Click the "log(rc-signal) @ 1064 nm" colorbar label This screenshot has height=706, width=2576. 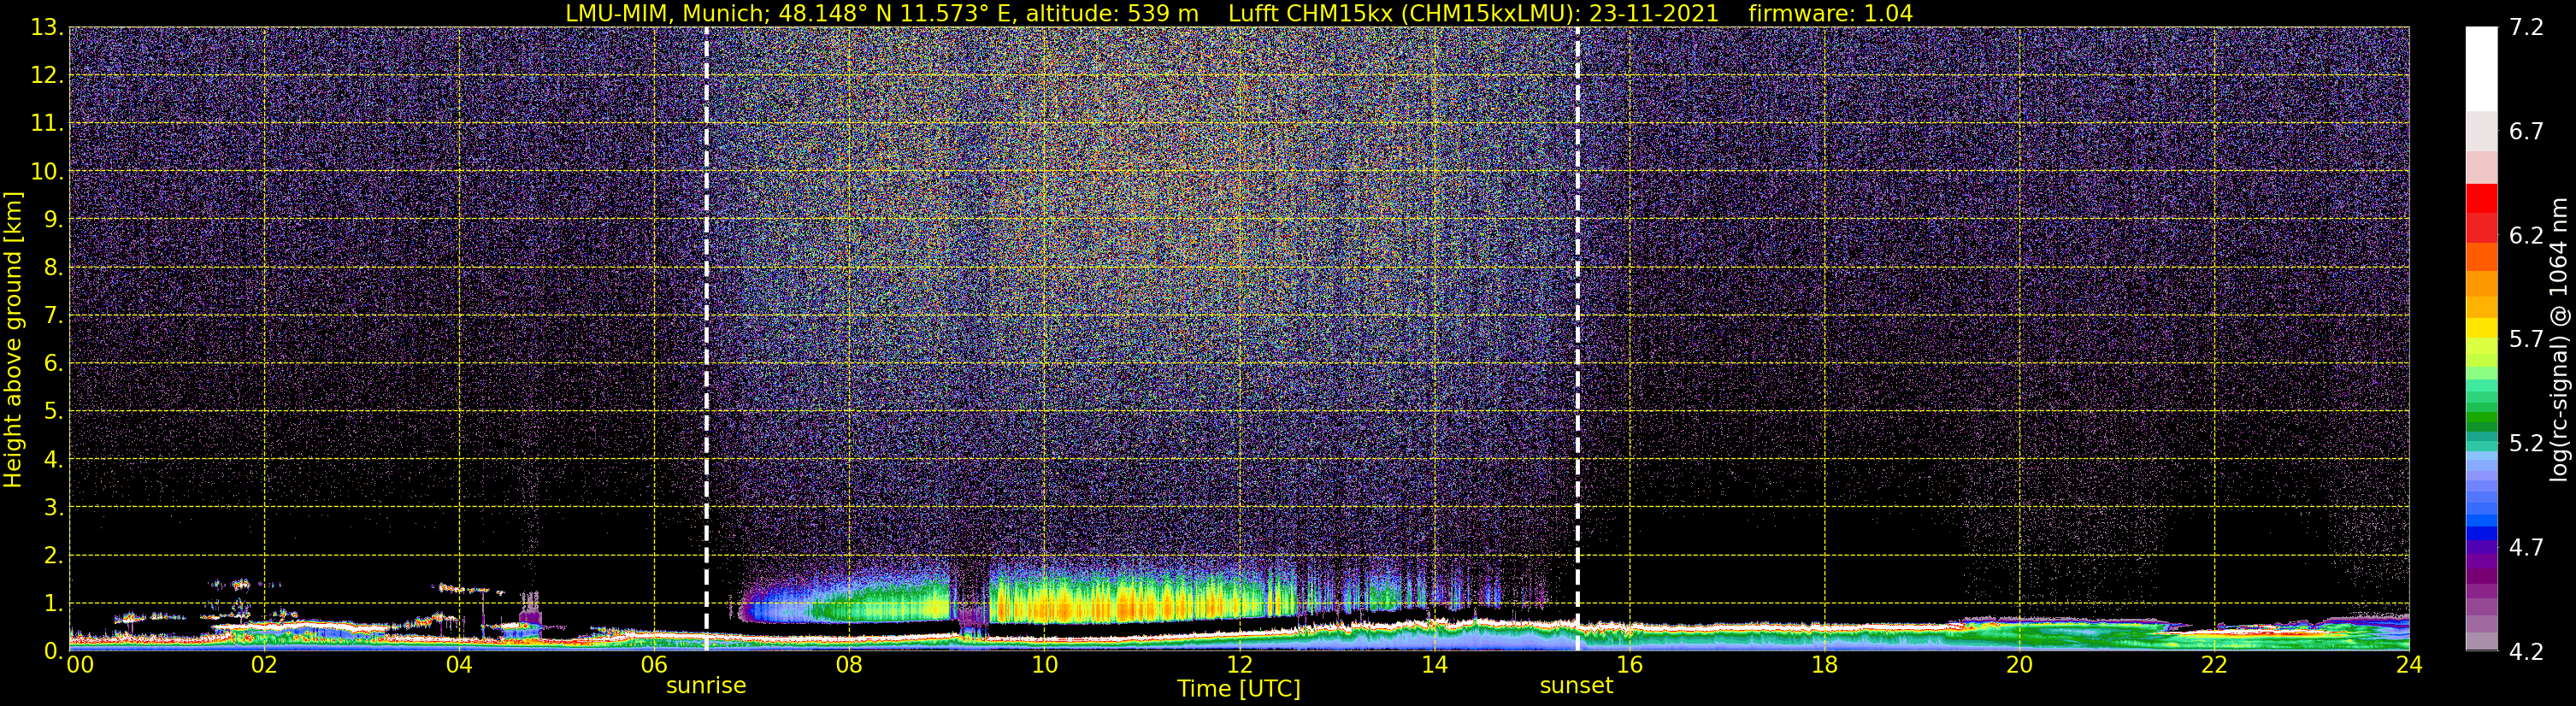2559,339
